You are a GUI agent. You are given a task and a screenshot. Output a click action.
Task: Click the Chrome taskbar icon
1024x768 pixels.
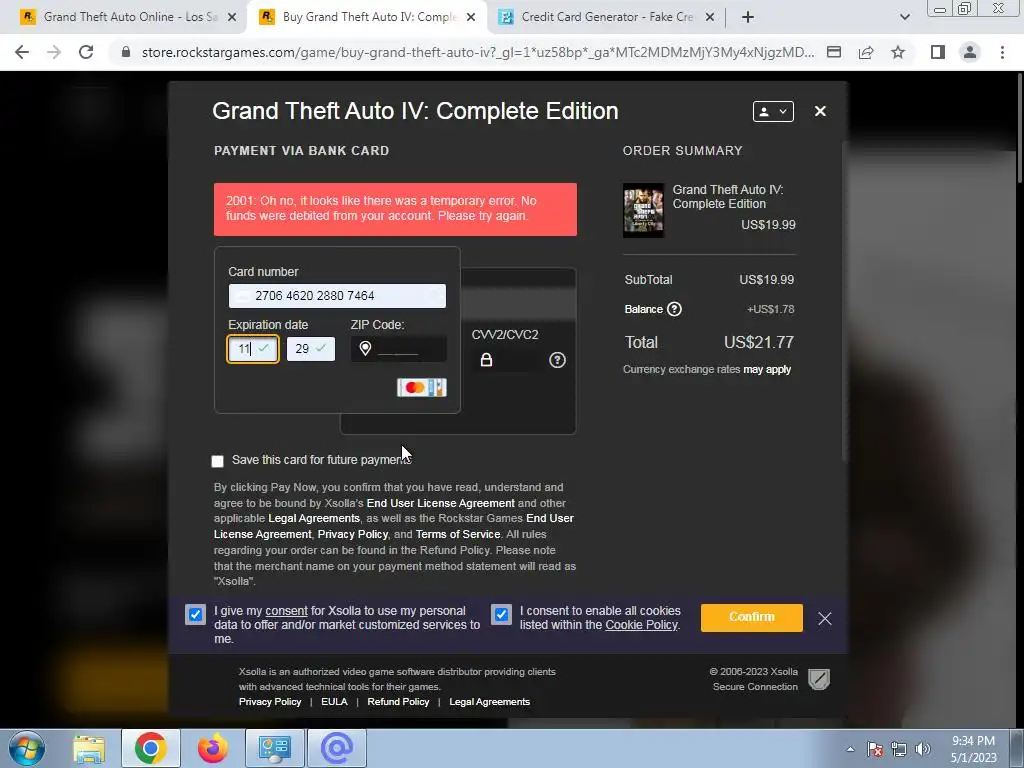(x=150, y=748)
